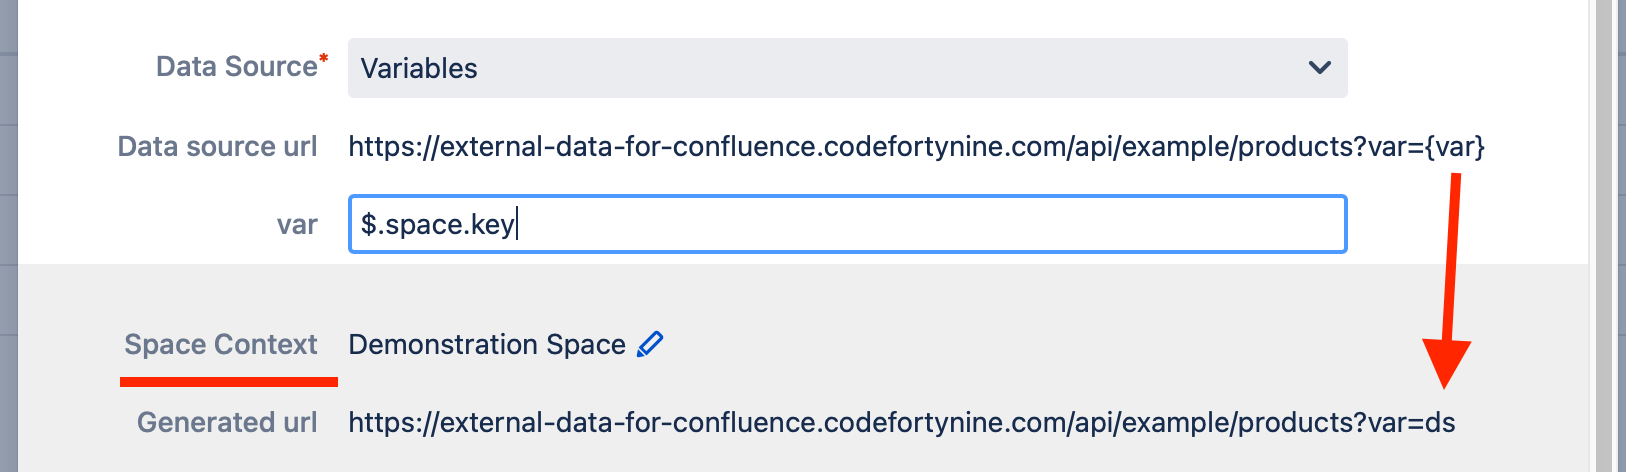This screenshot has width=1626, height=472.
Task: Click the chevron arrow of the Variables dropdown
Action: (1319, 68)
